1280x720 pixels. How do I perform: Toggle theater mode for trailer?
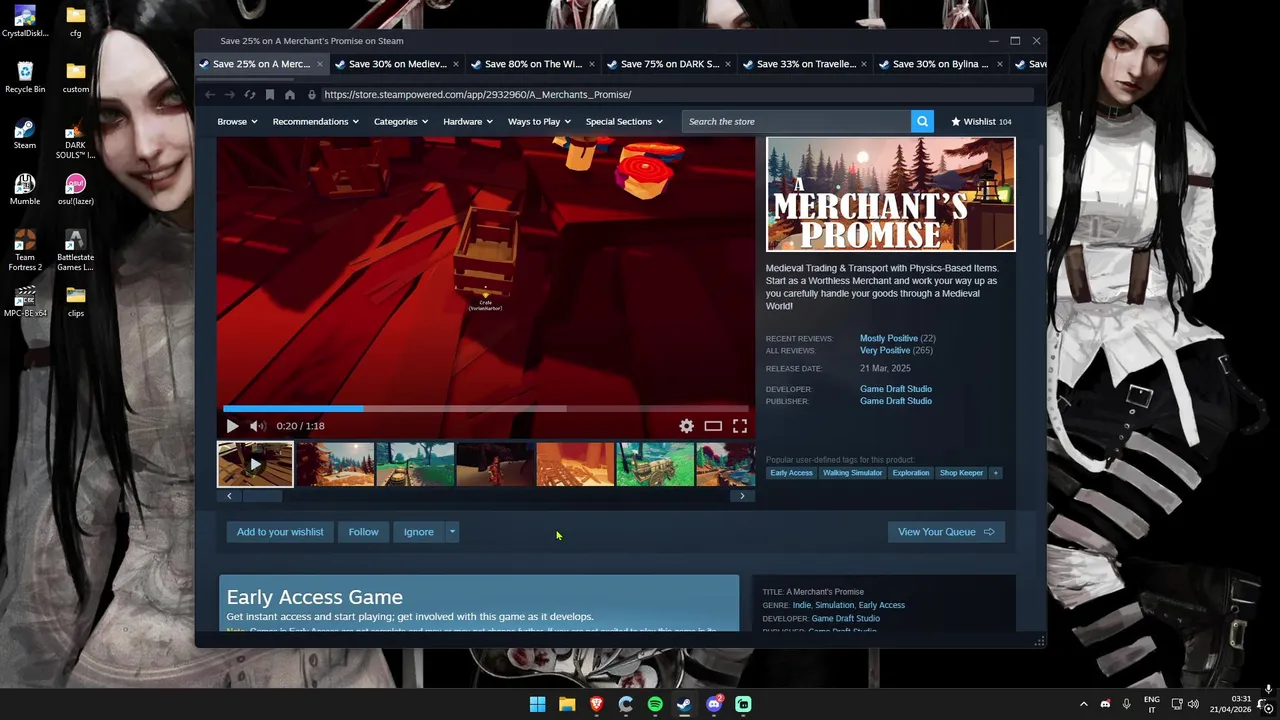click(713, 426)
